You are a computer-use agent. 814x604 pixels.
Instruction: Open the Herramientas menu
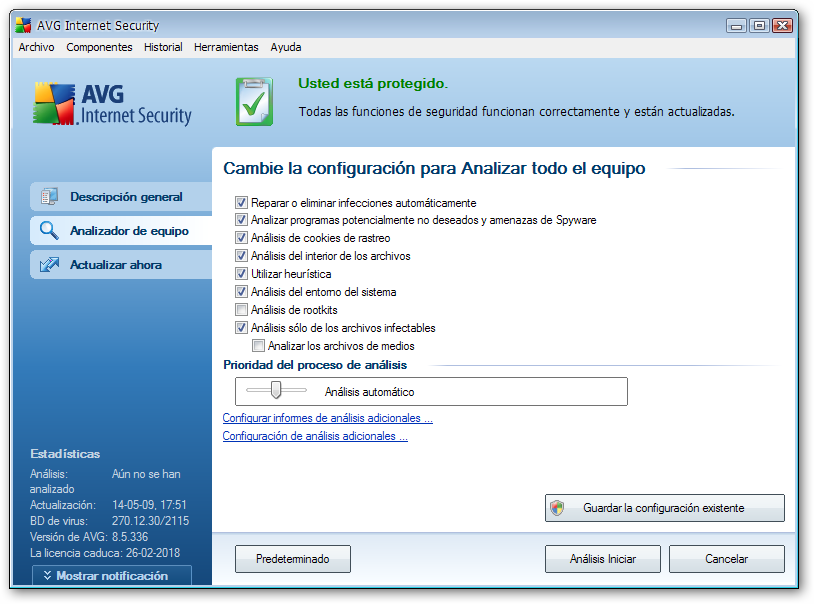click(226, 47)
